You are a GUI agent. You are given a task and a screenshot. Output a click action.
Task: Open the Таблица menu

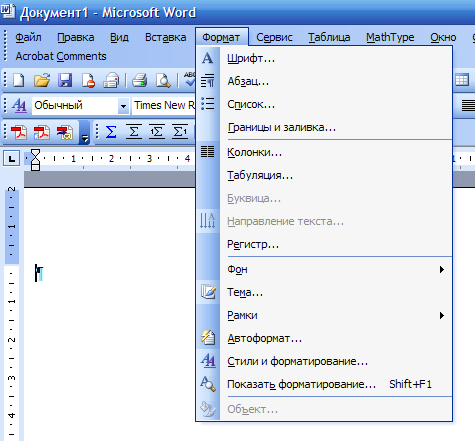(329, 37)
